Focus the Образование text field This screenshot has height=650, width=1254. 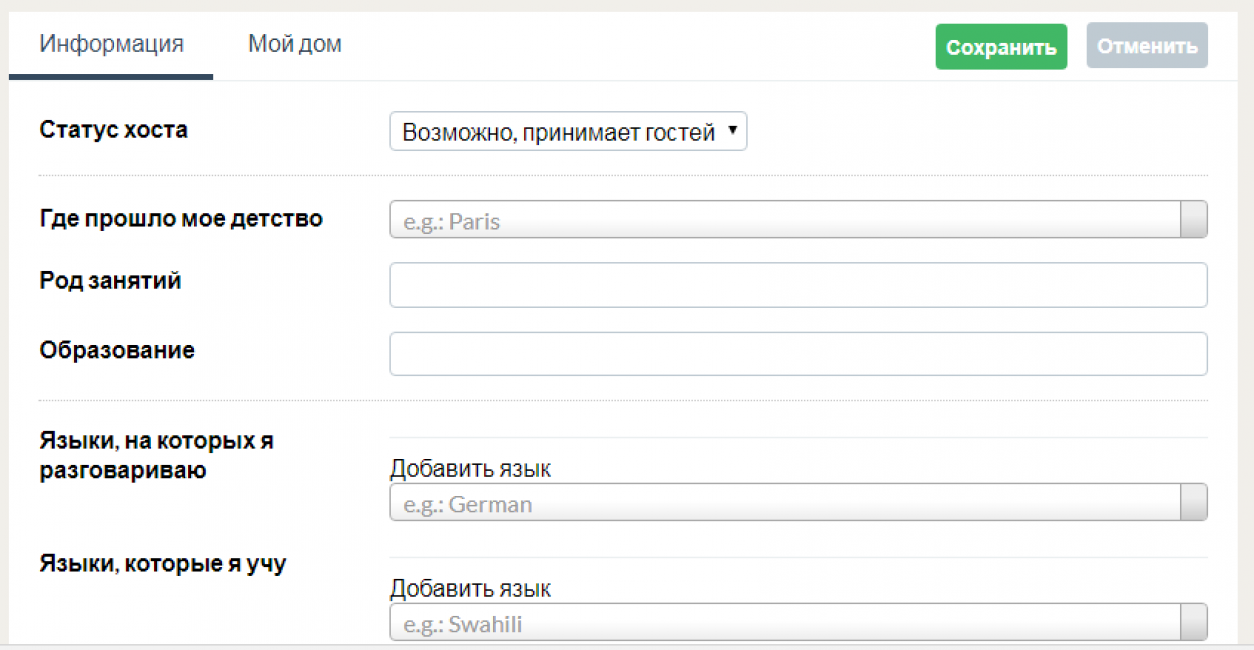coord(798,354)
